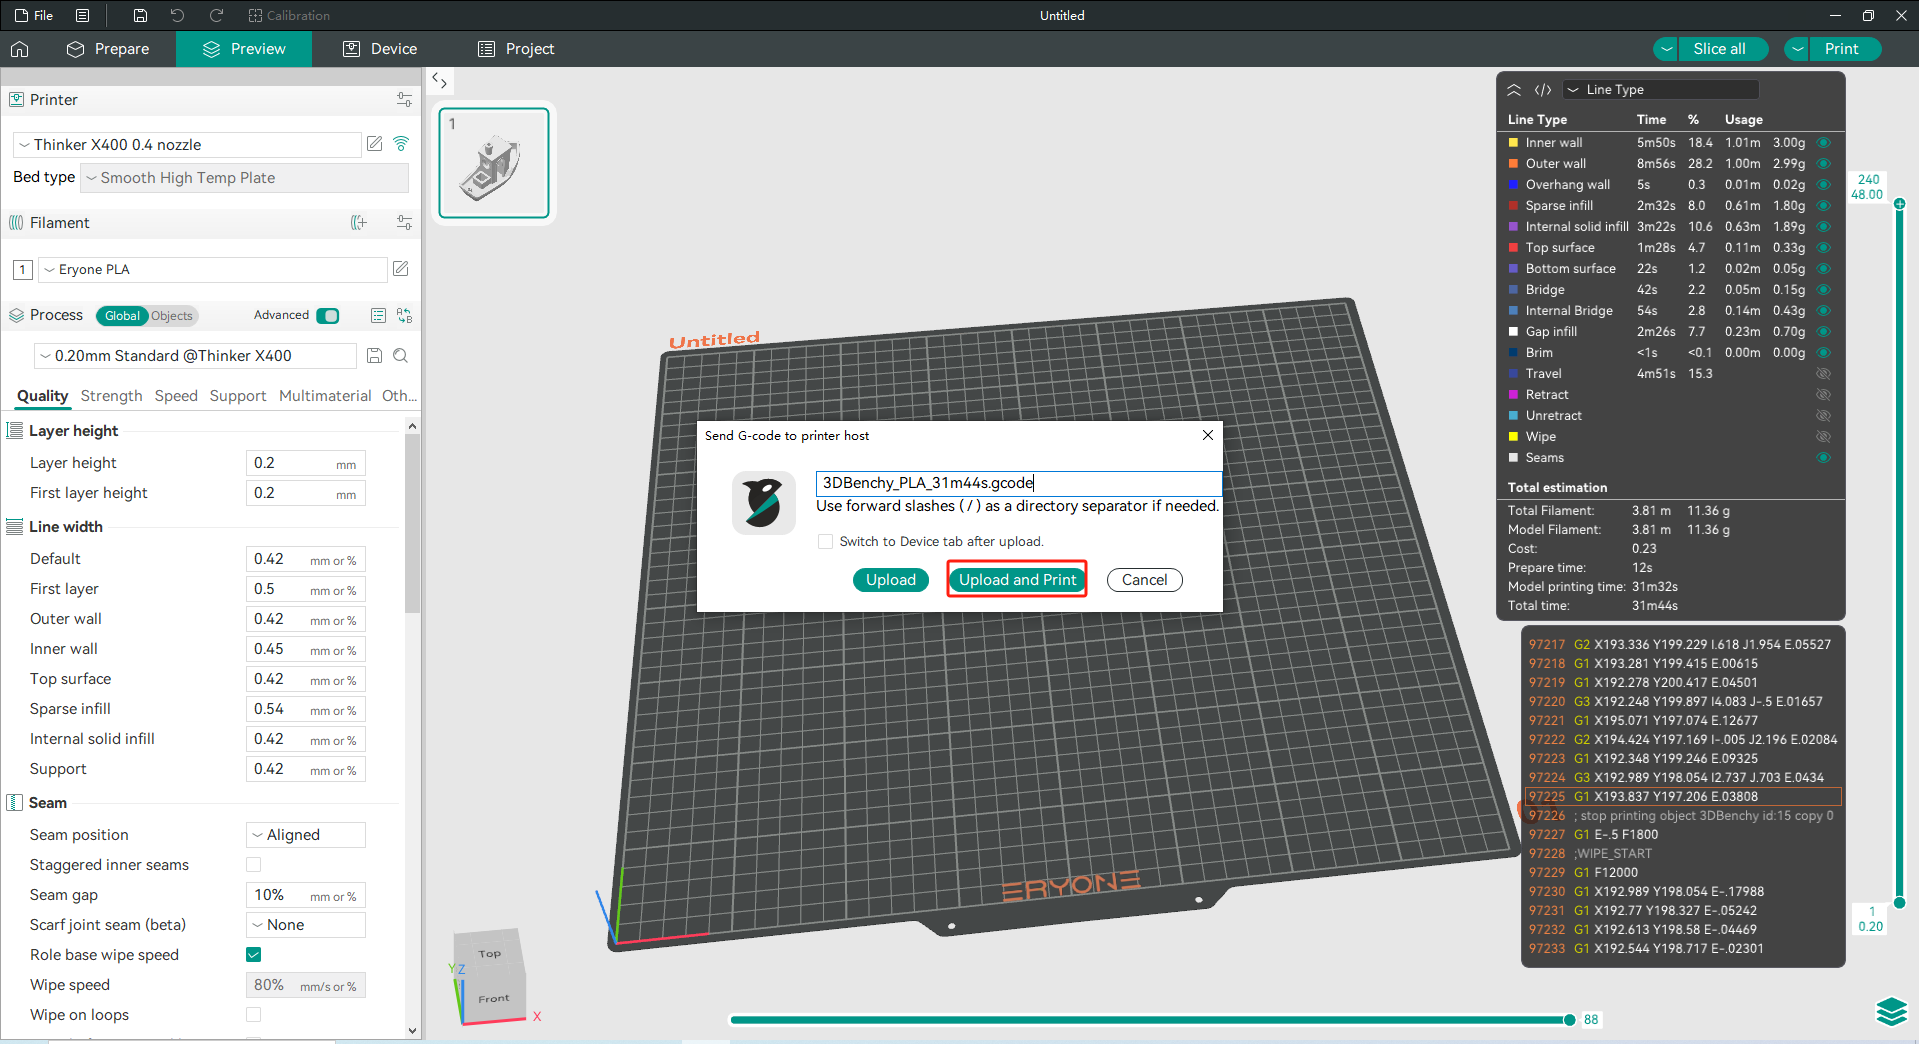Click vertical layer slider bottom handle
1919x1044 pixels.
click(1899, 903)
